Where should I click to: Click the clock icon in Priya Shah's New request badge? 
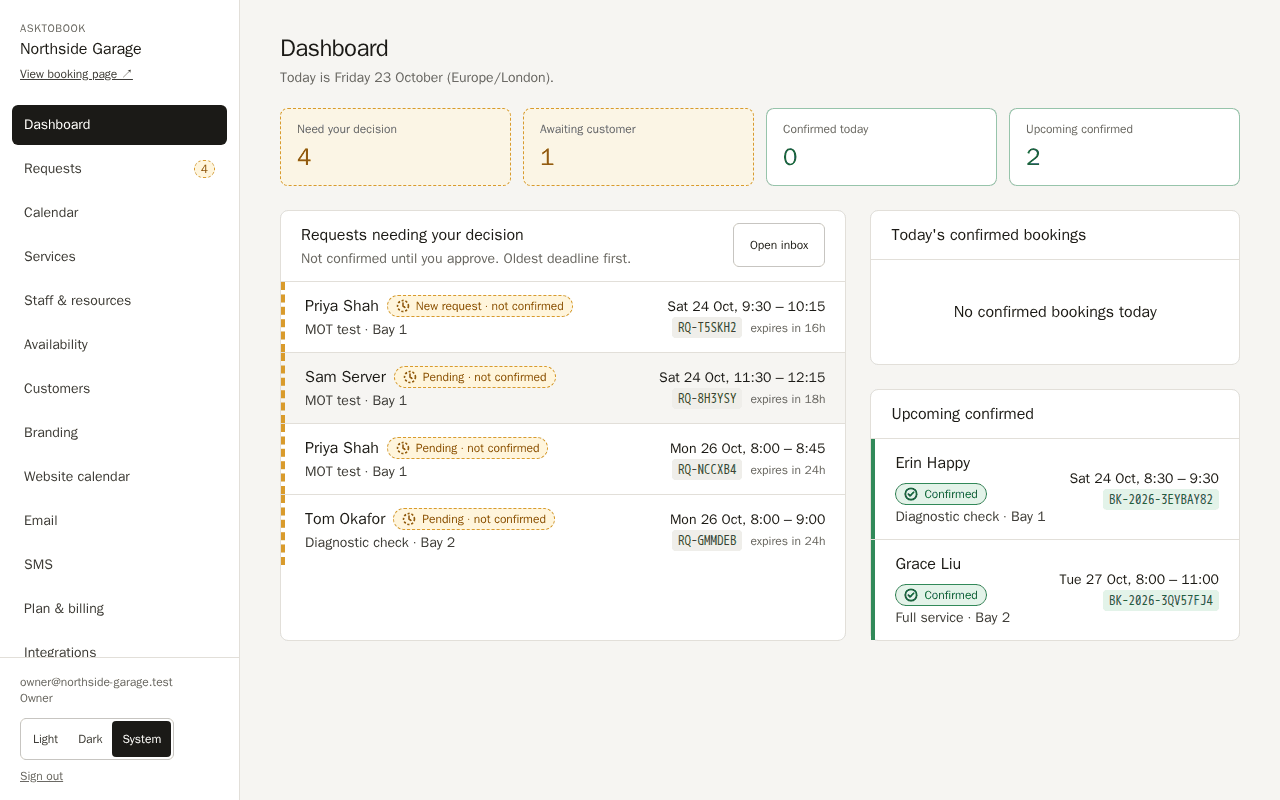403,306
